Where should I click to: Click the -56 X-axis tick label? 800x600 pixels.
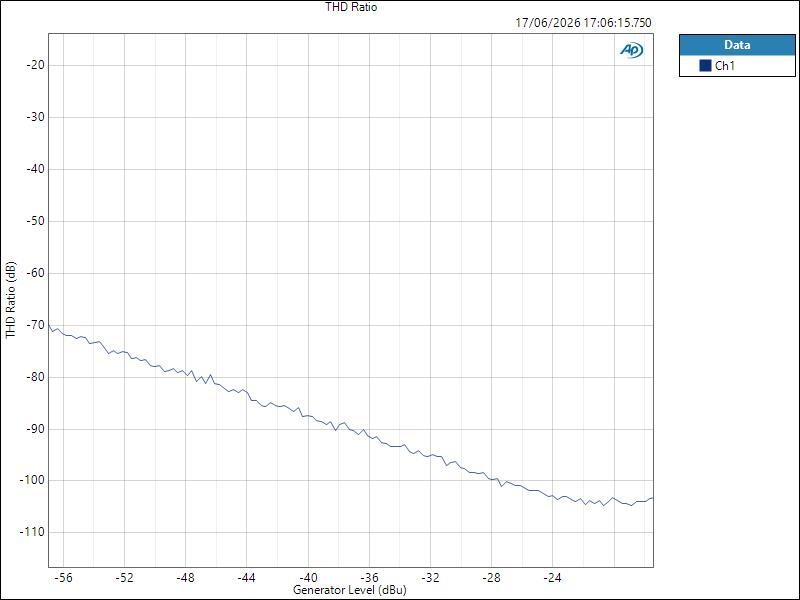pos(63,578)
